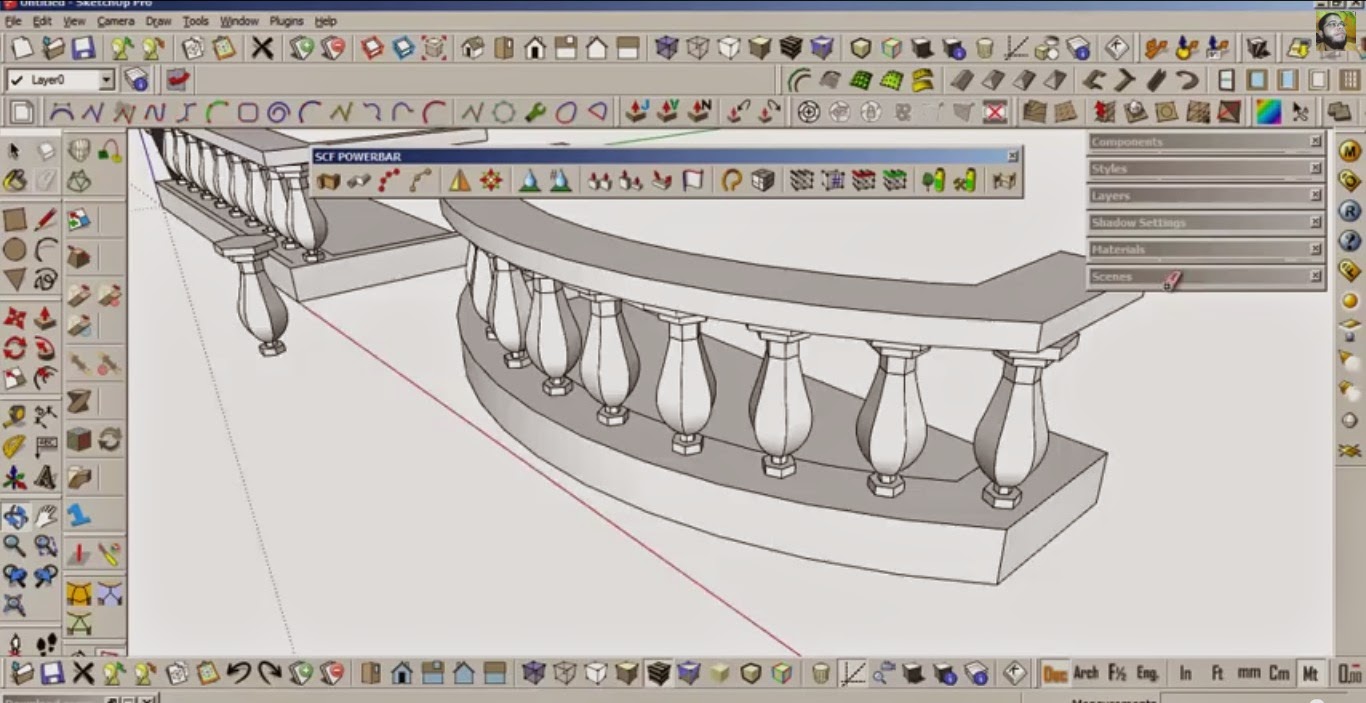
Task: Choose the Zoom magnifier tool
Action: pyautogui.click(x=14, y=546)
